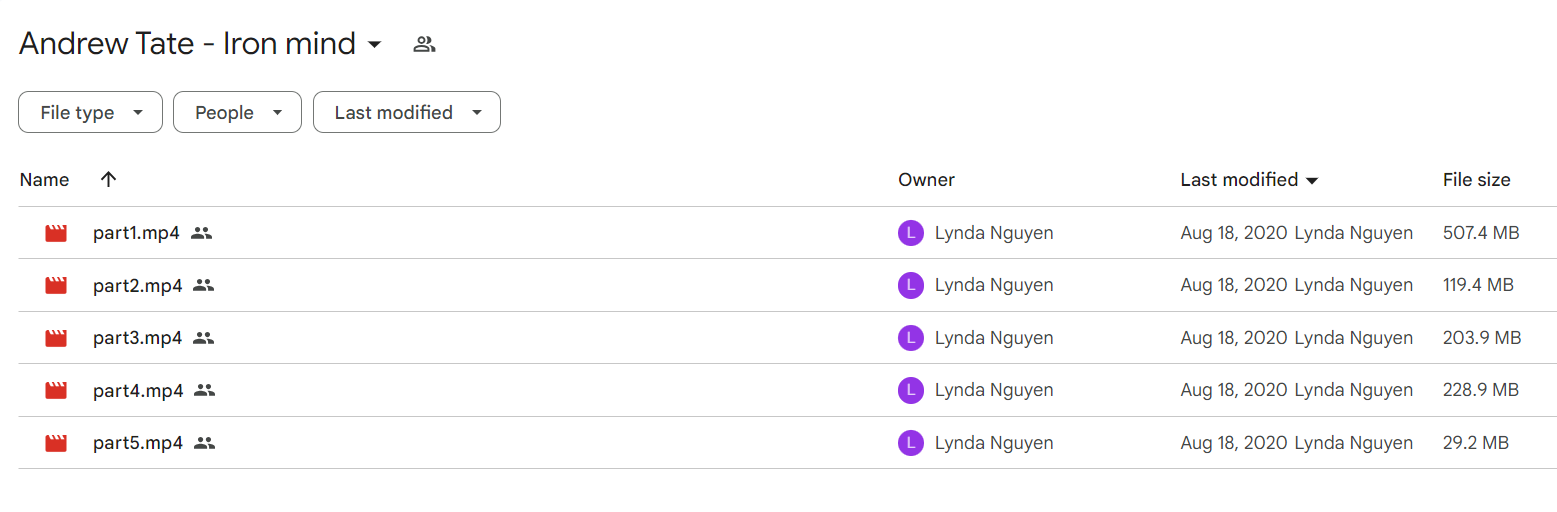Click the shared icon next to part1.mp4

201,233
